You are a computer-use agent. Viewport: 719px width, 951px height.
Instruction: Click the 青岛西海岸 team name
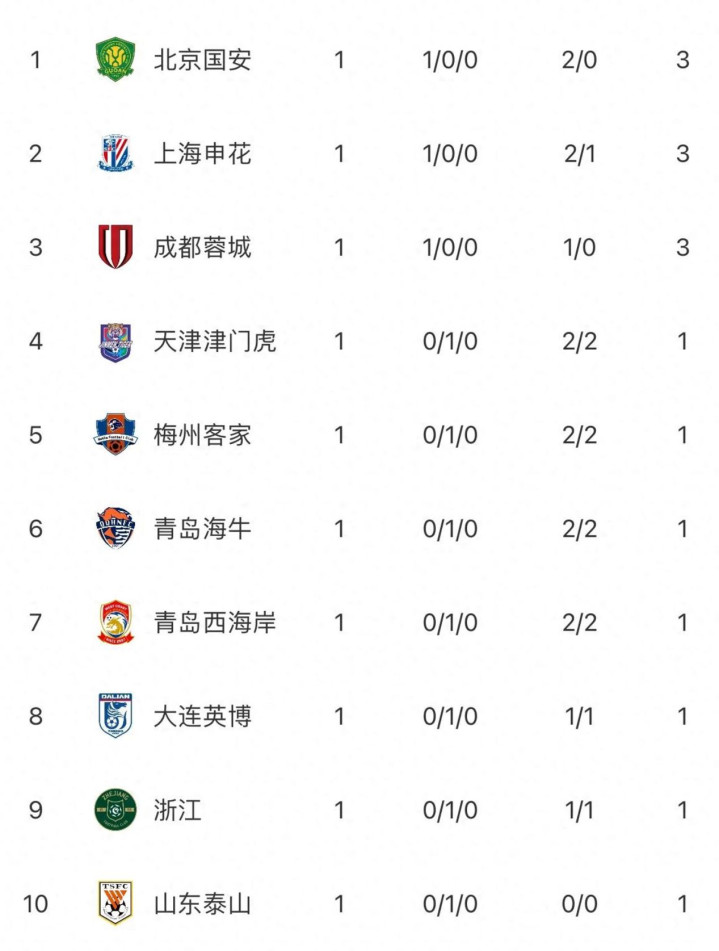pos(214,622)
